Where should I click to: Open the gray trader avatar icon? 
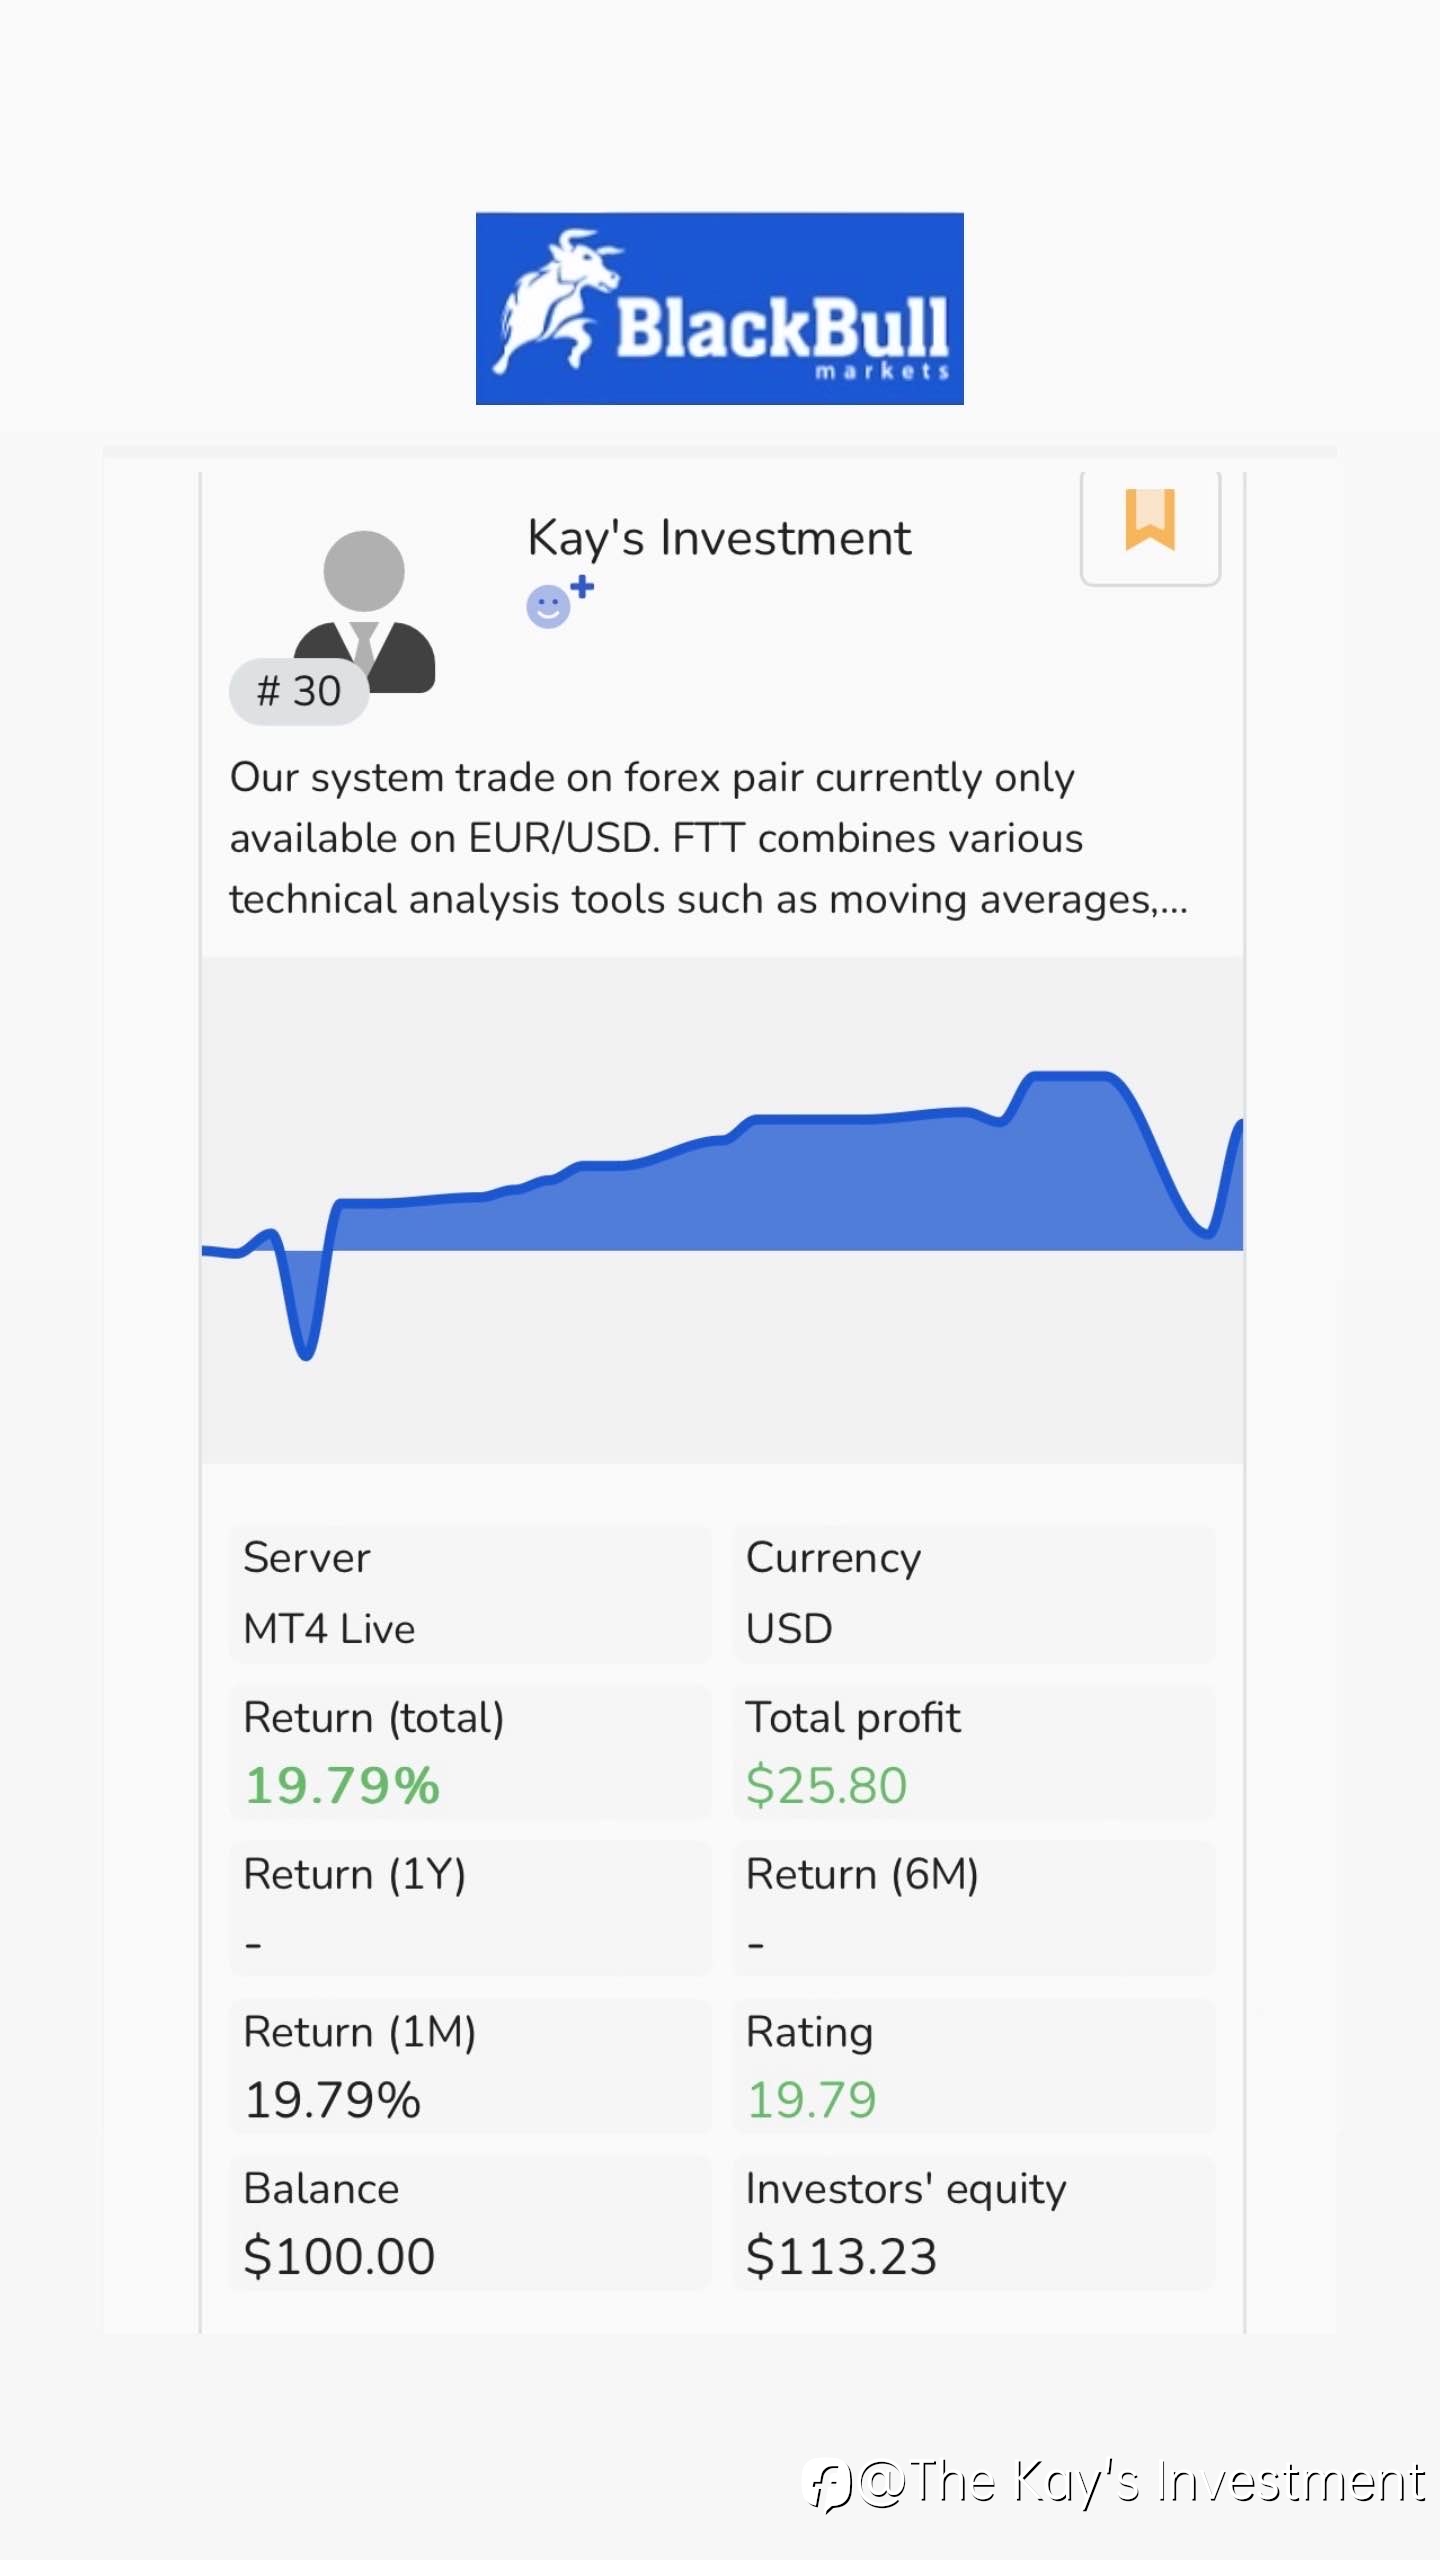(x=365, y=611)
